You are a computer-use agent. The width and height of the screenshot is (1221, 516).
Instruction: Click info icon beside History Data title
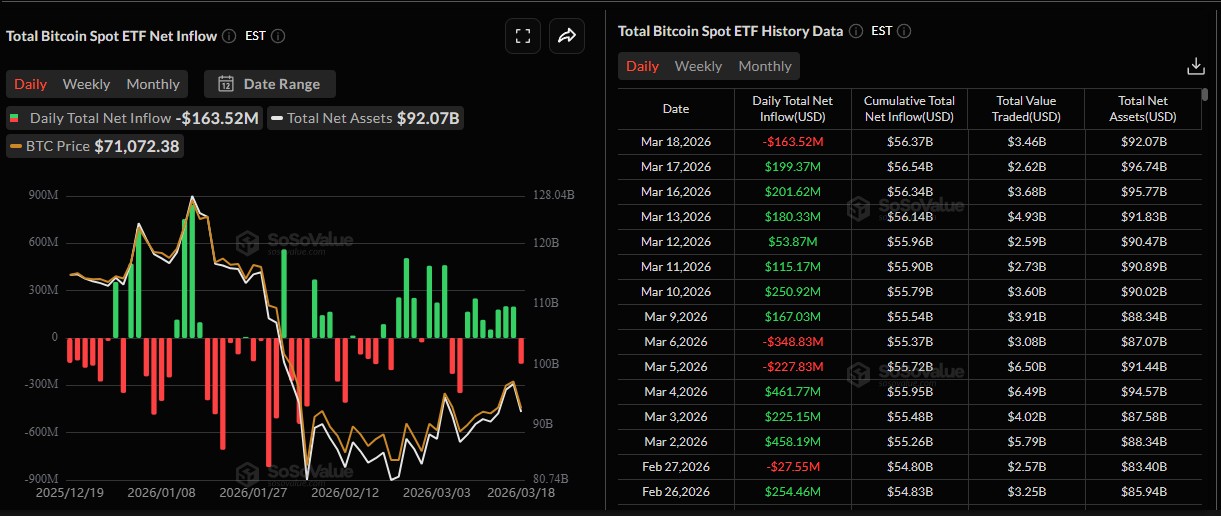[x=855, y=31]
